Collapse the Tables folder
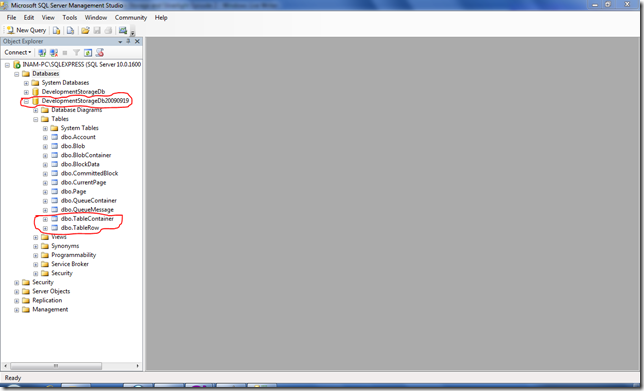 pyautogui.click(x=36, y=120)
